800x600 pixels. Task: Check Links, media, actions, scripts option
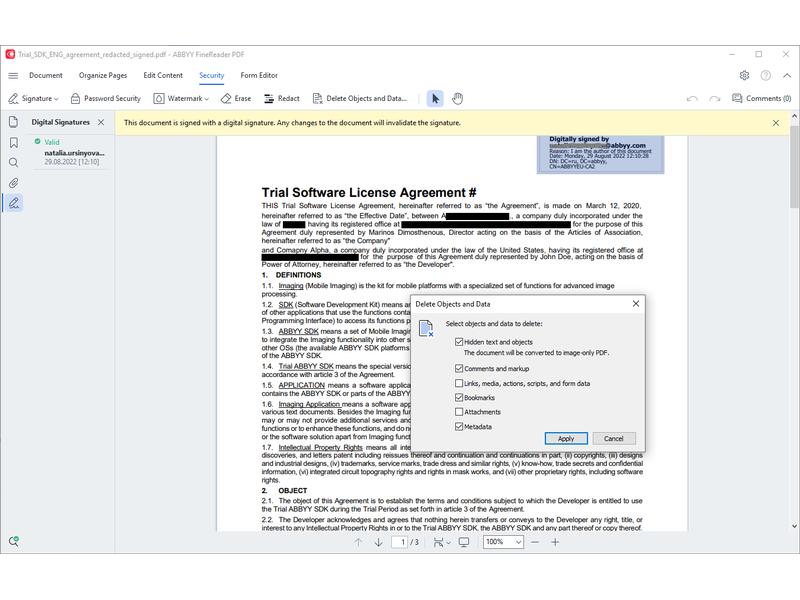tap(459, 383)
